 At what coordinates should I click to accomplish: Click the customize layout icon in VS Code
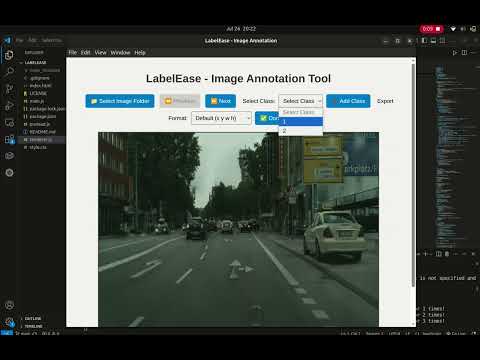pyautogui.click(x=442, y=40)
